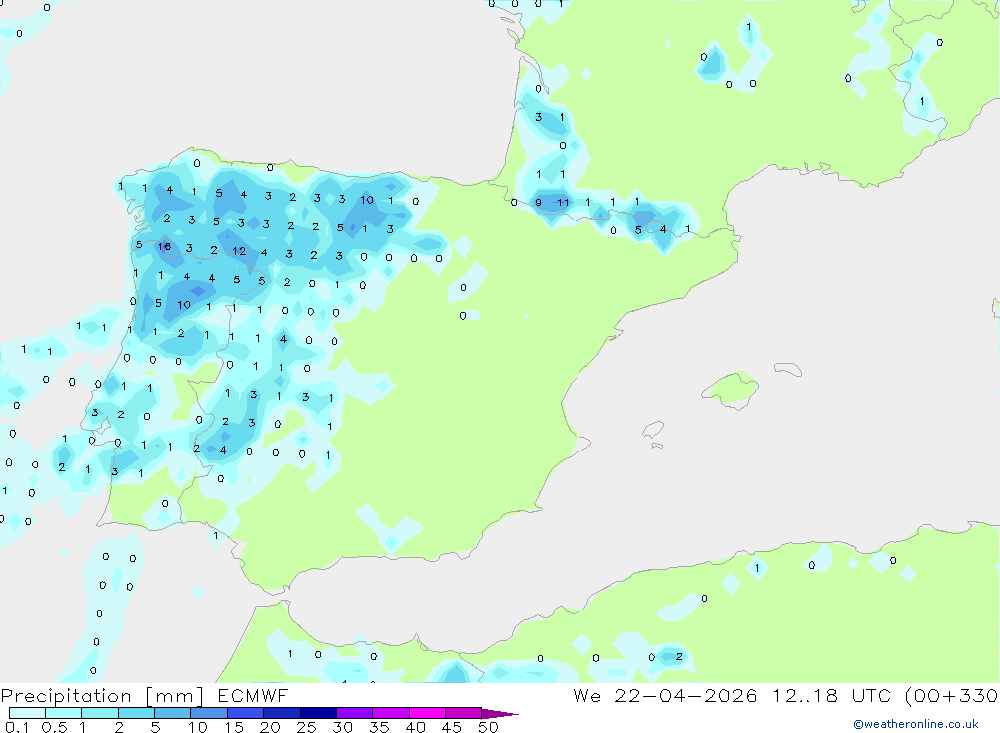1000x733 pixels.
Task: Pick the 5–10 mm legend color swatch
Action: 172,713
